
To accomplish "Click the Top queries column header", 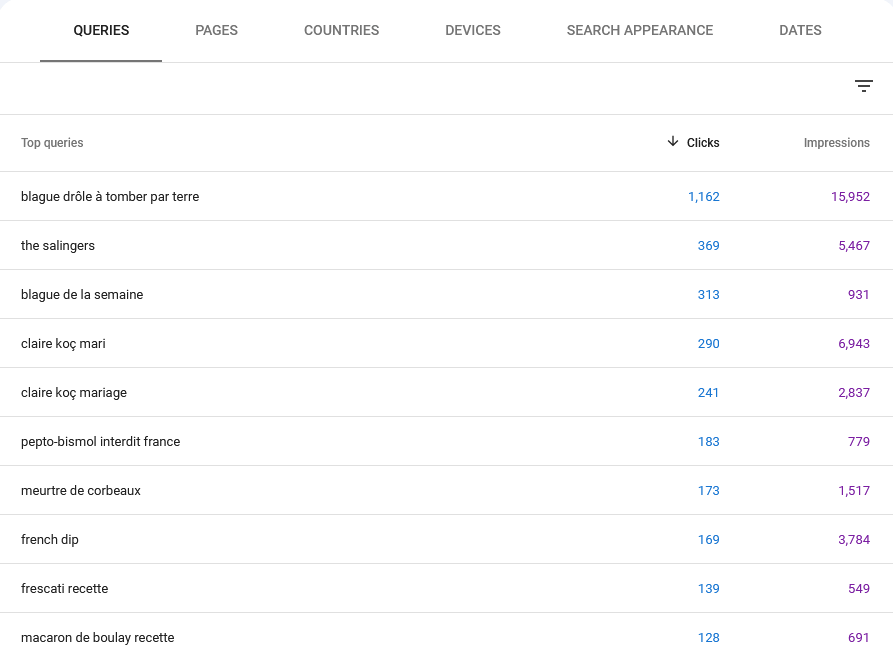I will 52,142.
